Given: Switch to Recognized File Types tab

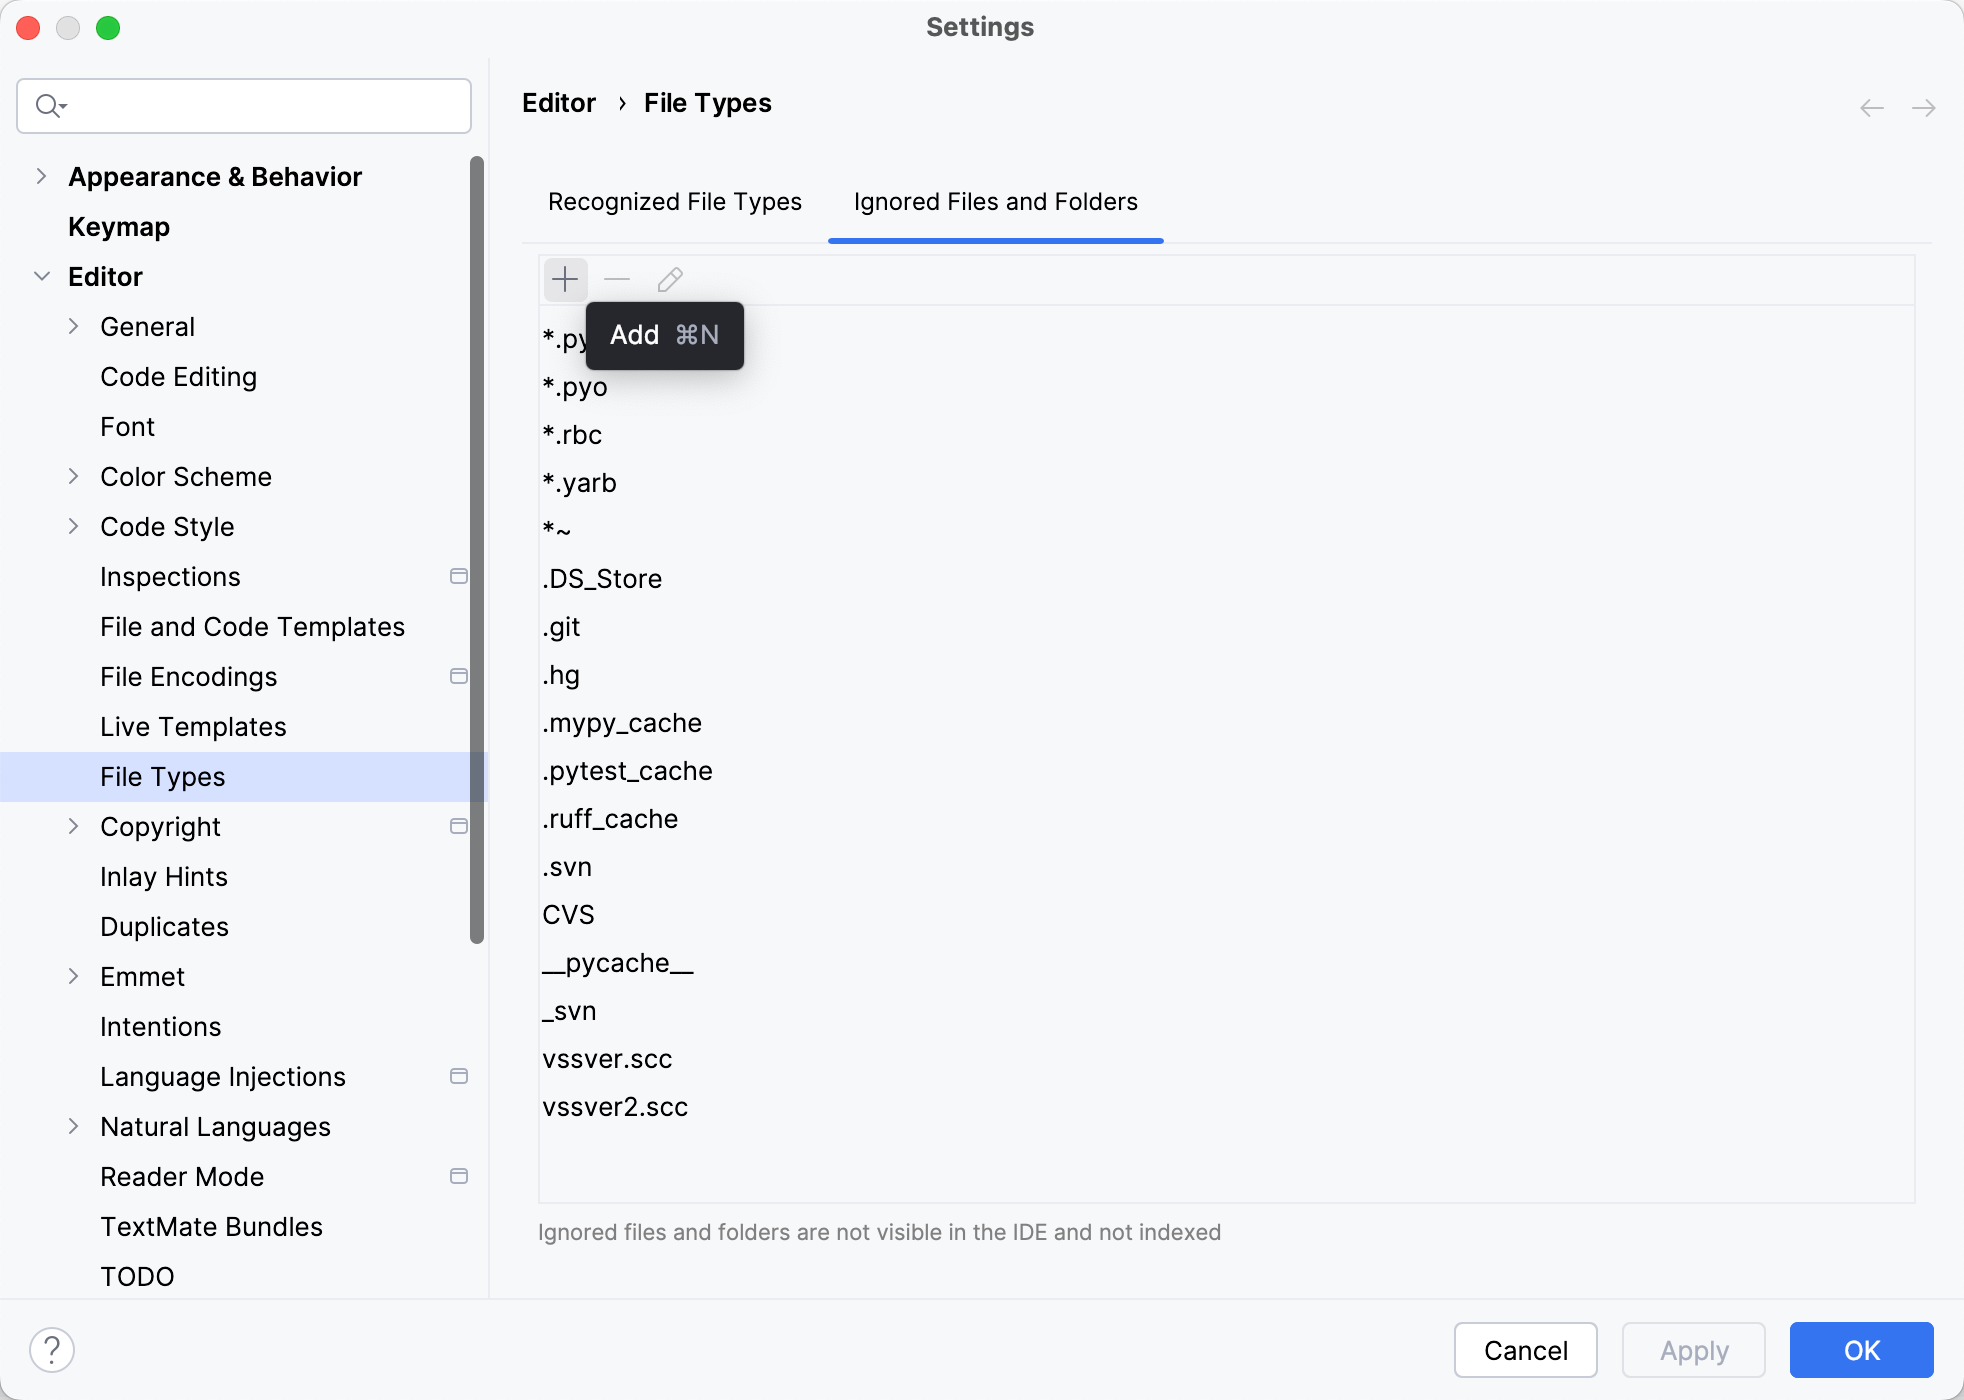Looking at the screenshot, I should coord(674,202).
